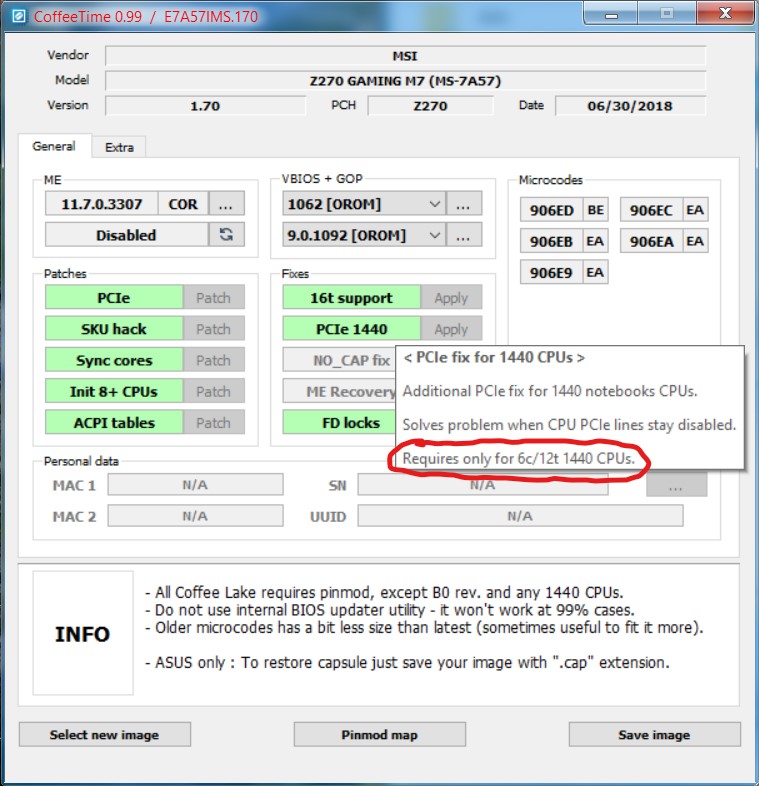Click the Model field Z270 GAMING M7

(x=405, y=81)
